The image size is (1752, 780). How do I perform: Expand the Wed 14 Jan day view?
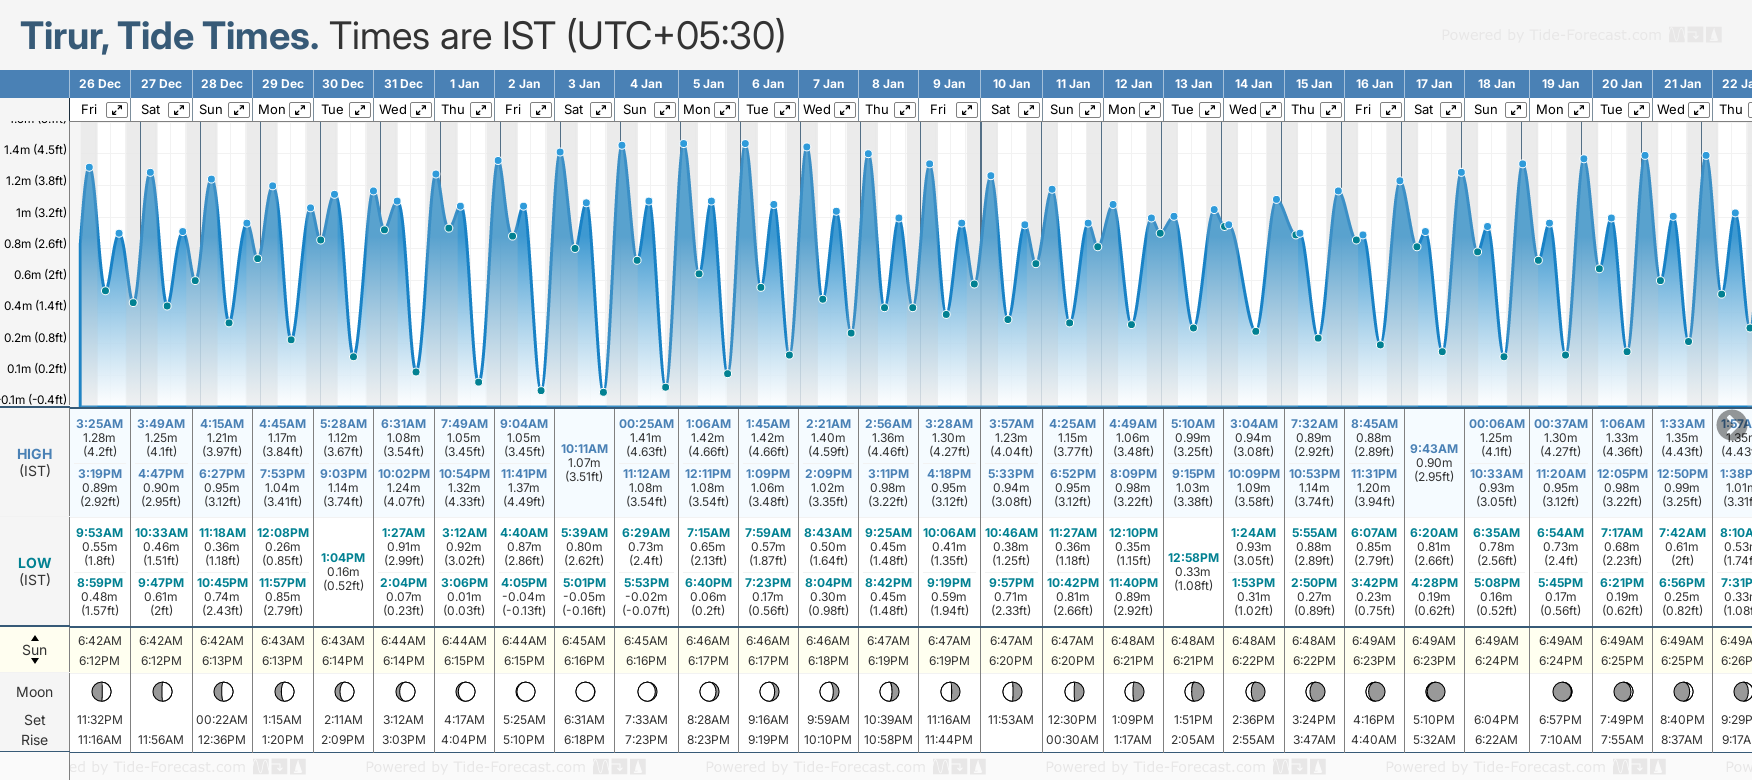[x=1271, y=110]
